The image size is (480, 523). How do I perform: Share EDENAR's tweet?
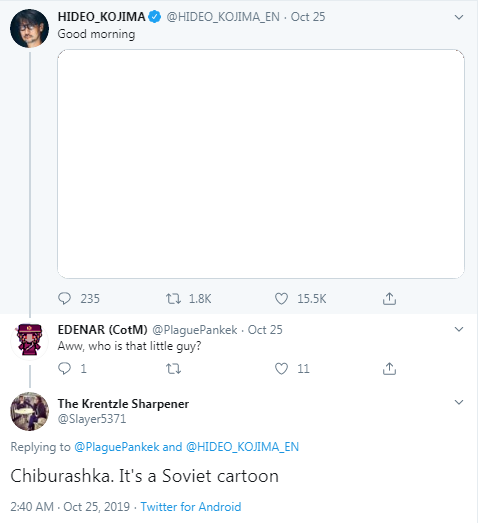tap(389, 369)
